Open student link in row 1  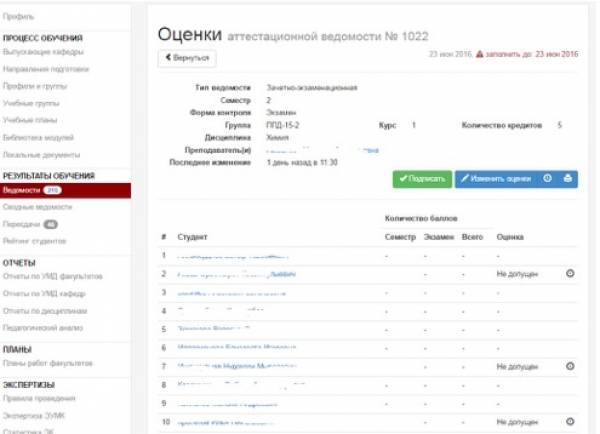(x=233, y=257)
